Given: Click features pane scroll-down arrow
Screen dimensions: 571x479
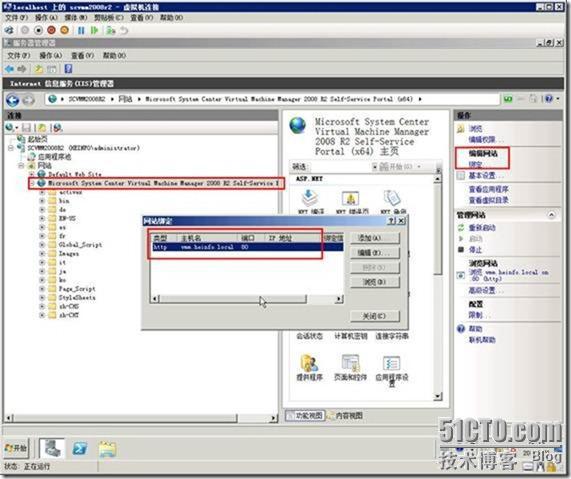Looking at the screenshot, I should click(438, 396).
